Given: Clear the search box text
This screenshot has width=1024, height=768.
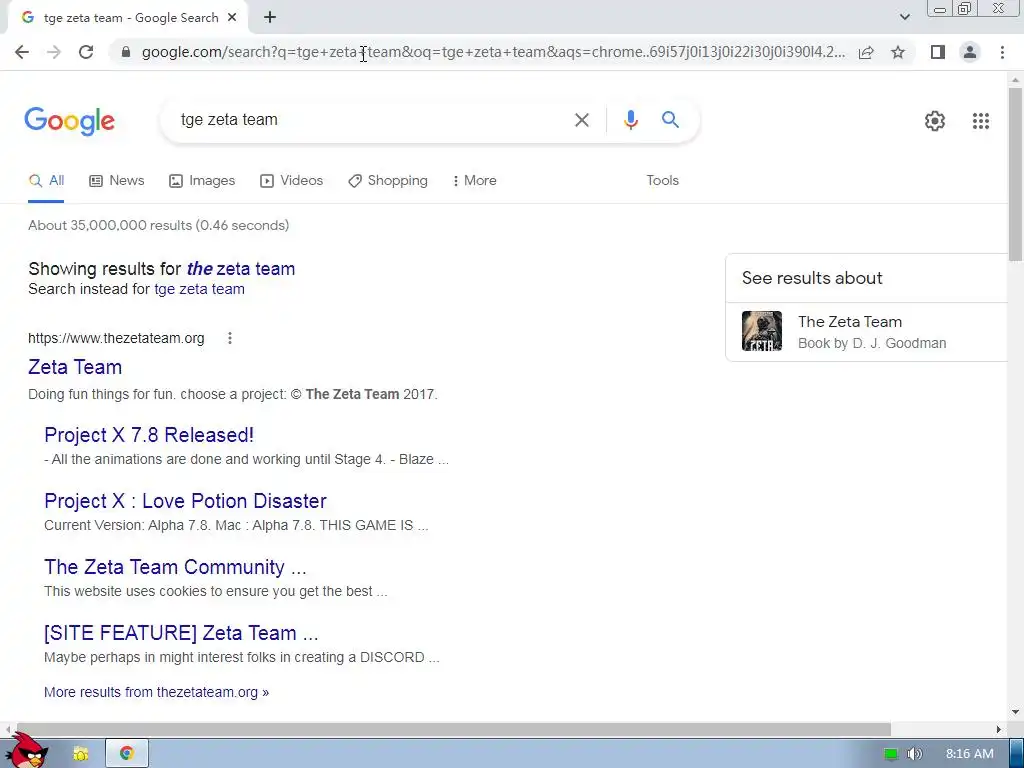Looking at the screenshot, I should [582, 120].
